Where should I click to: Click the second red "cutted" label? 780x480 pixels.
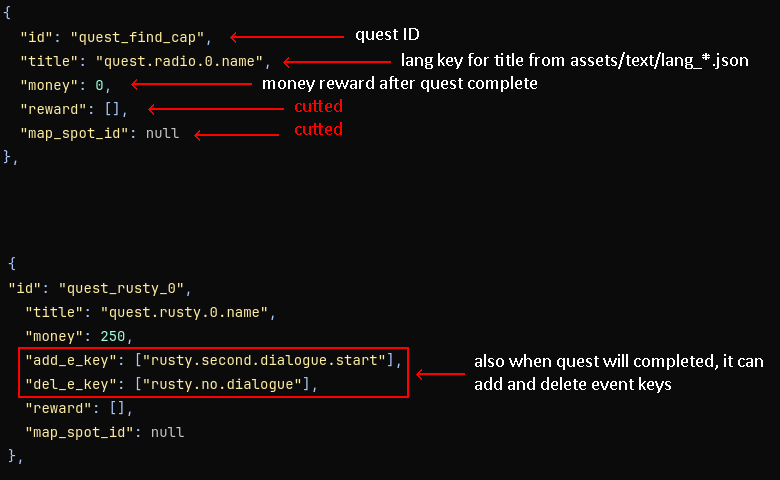click(318, 130)
